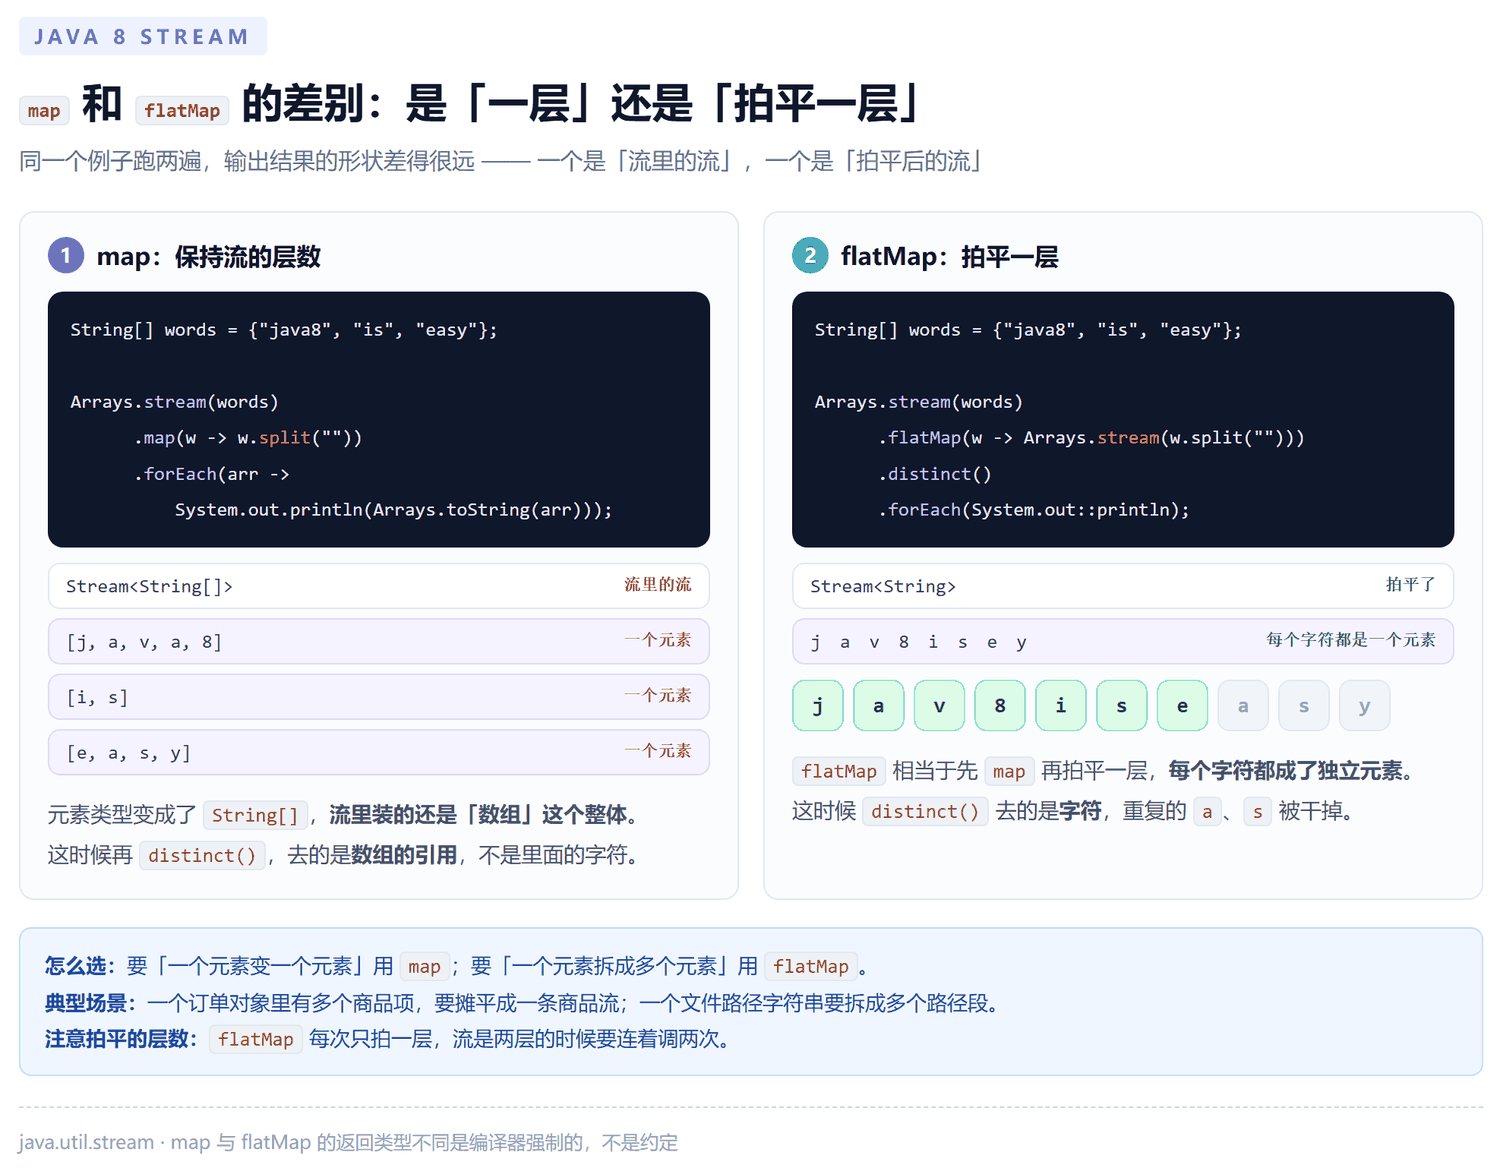1500x1171 pixels.
Task: Click the ".forEach(System.out::println);" code line
Action: (1033, 510)
